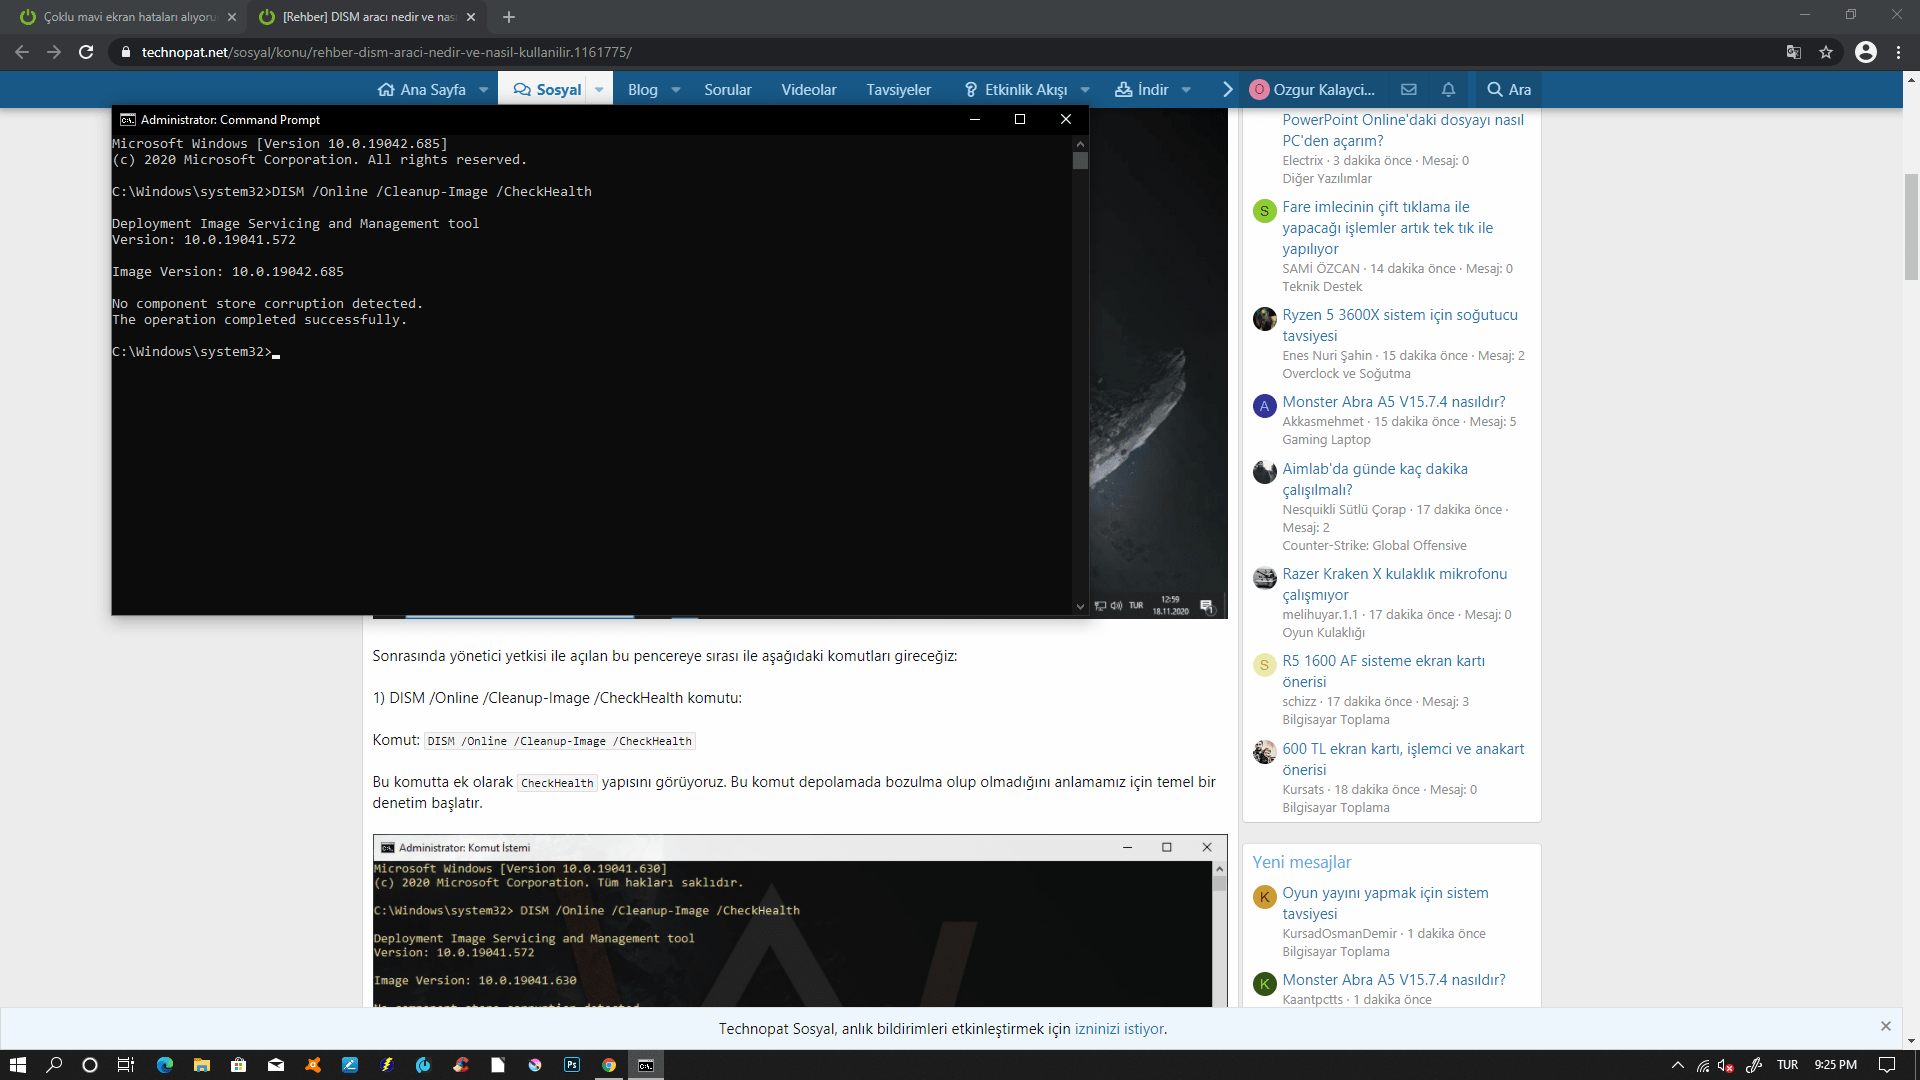Open the Chrome profile avatar icon
The height and width of the screenshot is (1080, 1920).
[x=1866, y=52]
